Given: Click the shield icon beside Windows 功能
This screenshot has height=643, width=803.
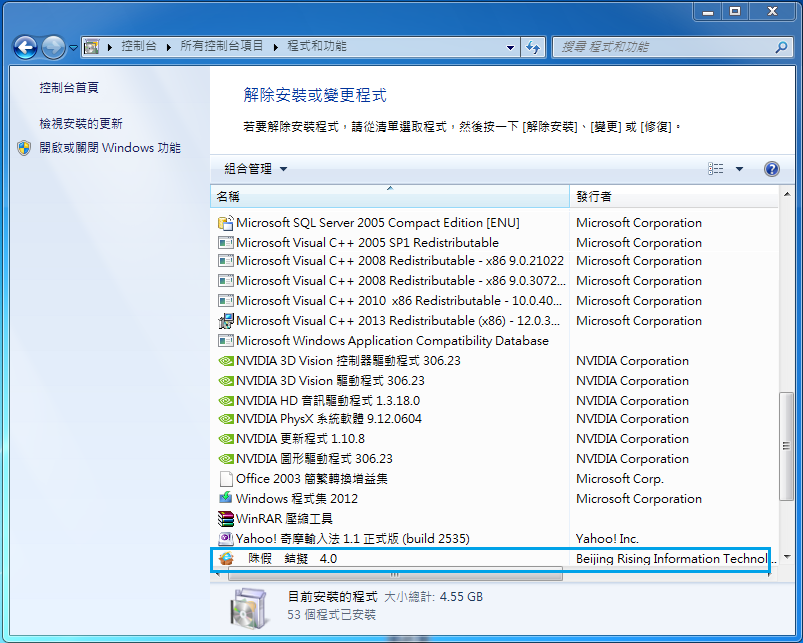Looking at the screenshot, I should click(24, 148).
